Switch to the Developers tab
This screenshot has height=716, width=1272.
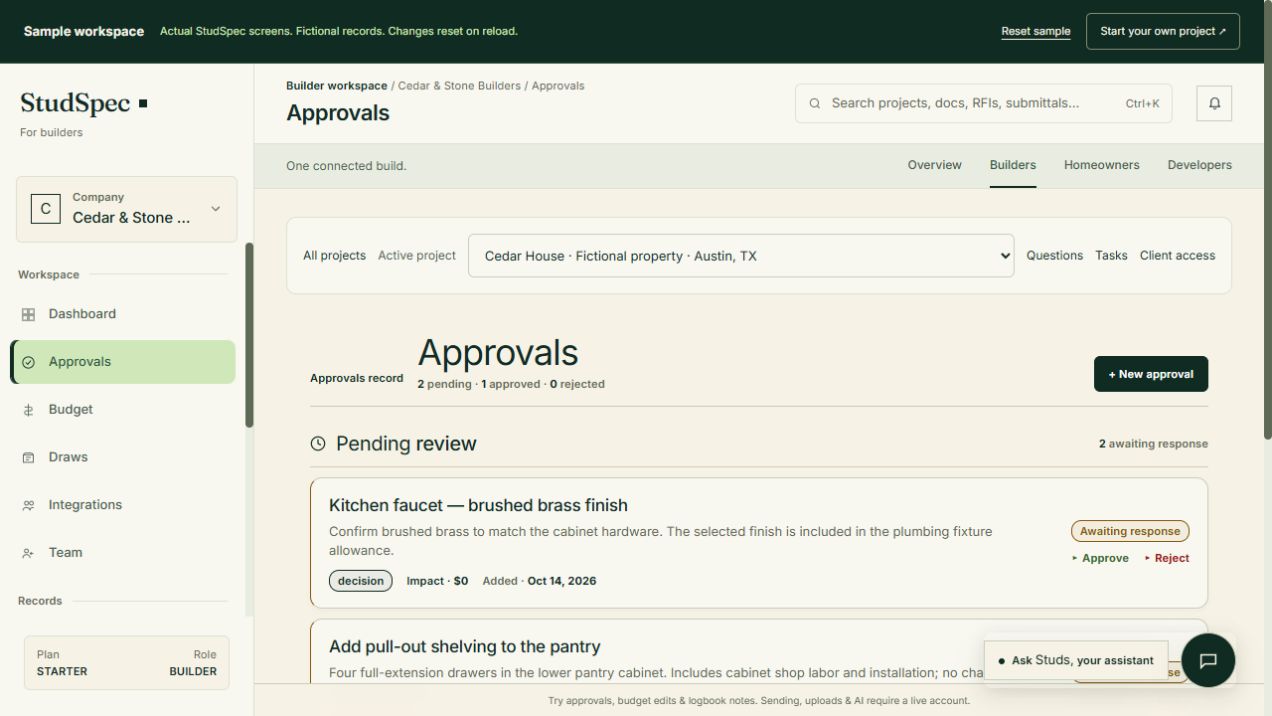[x=1199, y=165]
